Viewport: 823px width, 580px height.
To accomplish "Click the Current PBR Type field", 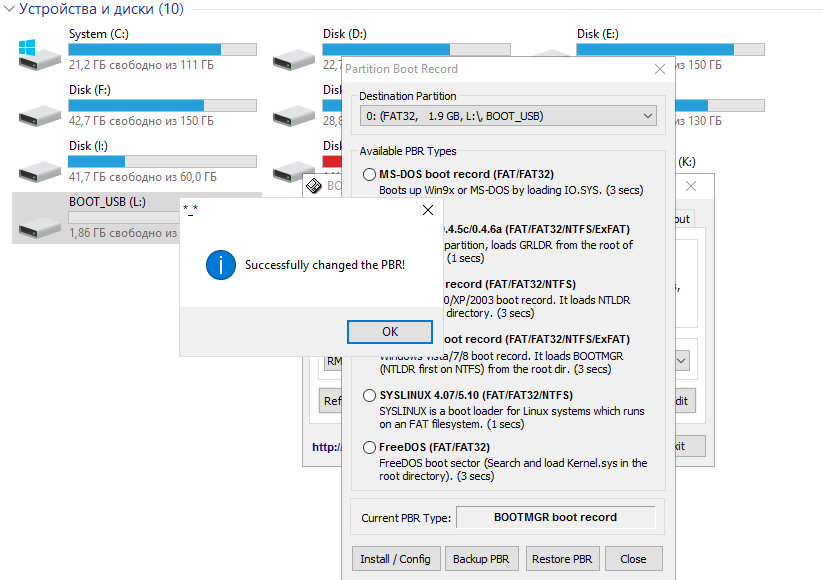I will tap(555, 518).
